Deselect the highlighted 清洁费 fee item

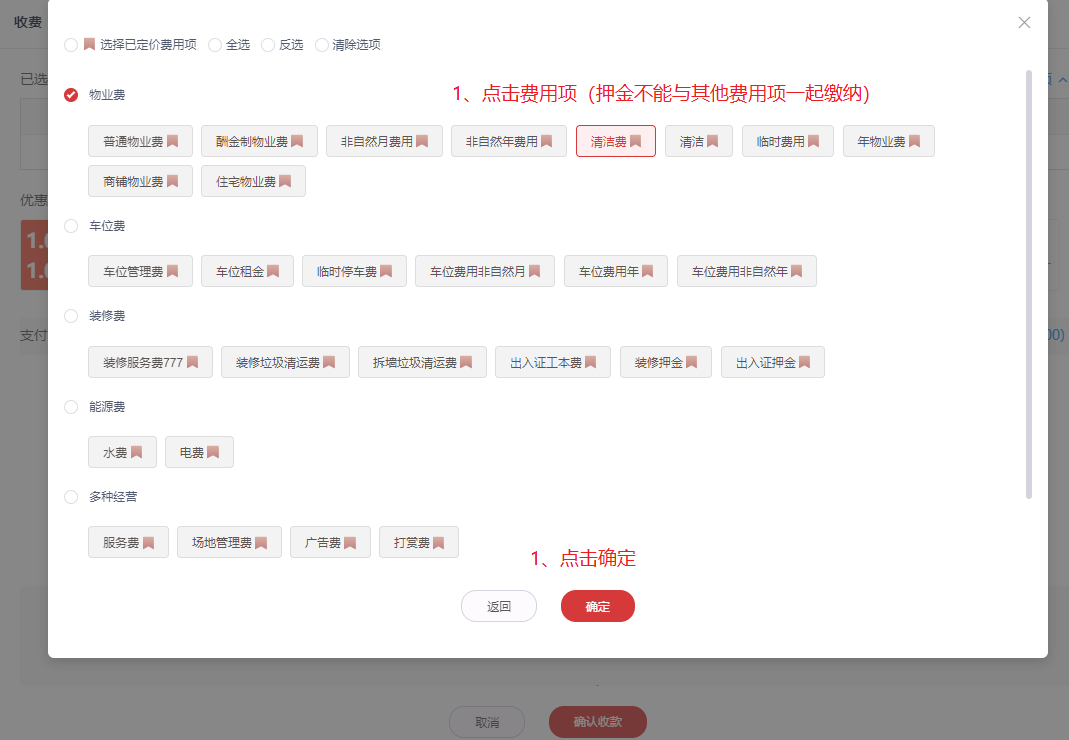tap(616, 141)
